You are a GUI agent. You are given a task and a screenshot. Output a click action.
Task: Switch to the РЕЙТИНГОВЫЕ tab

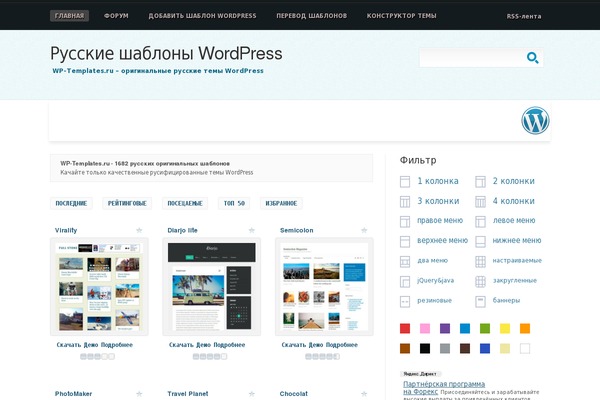(127, 203)
